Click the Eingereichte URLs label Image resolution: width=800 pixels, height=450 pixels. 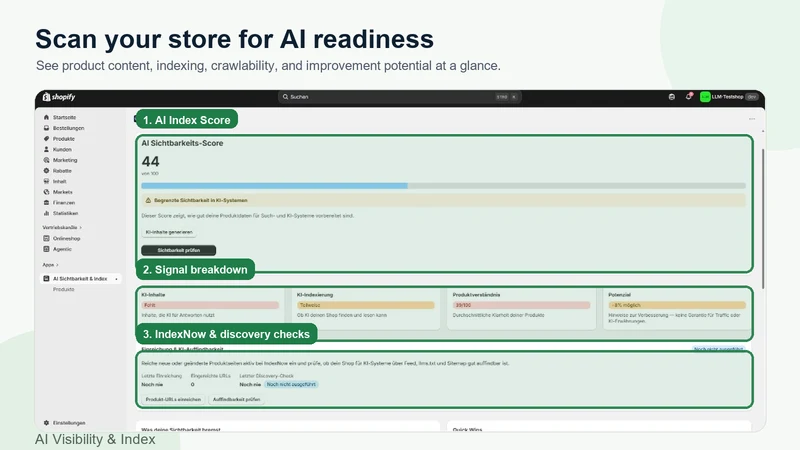point(211,376)
